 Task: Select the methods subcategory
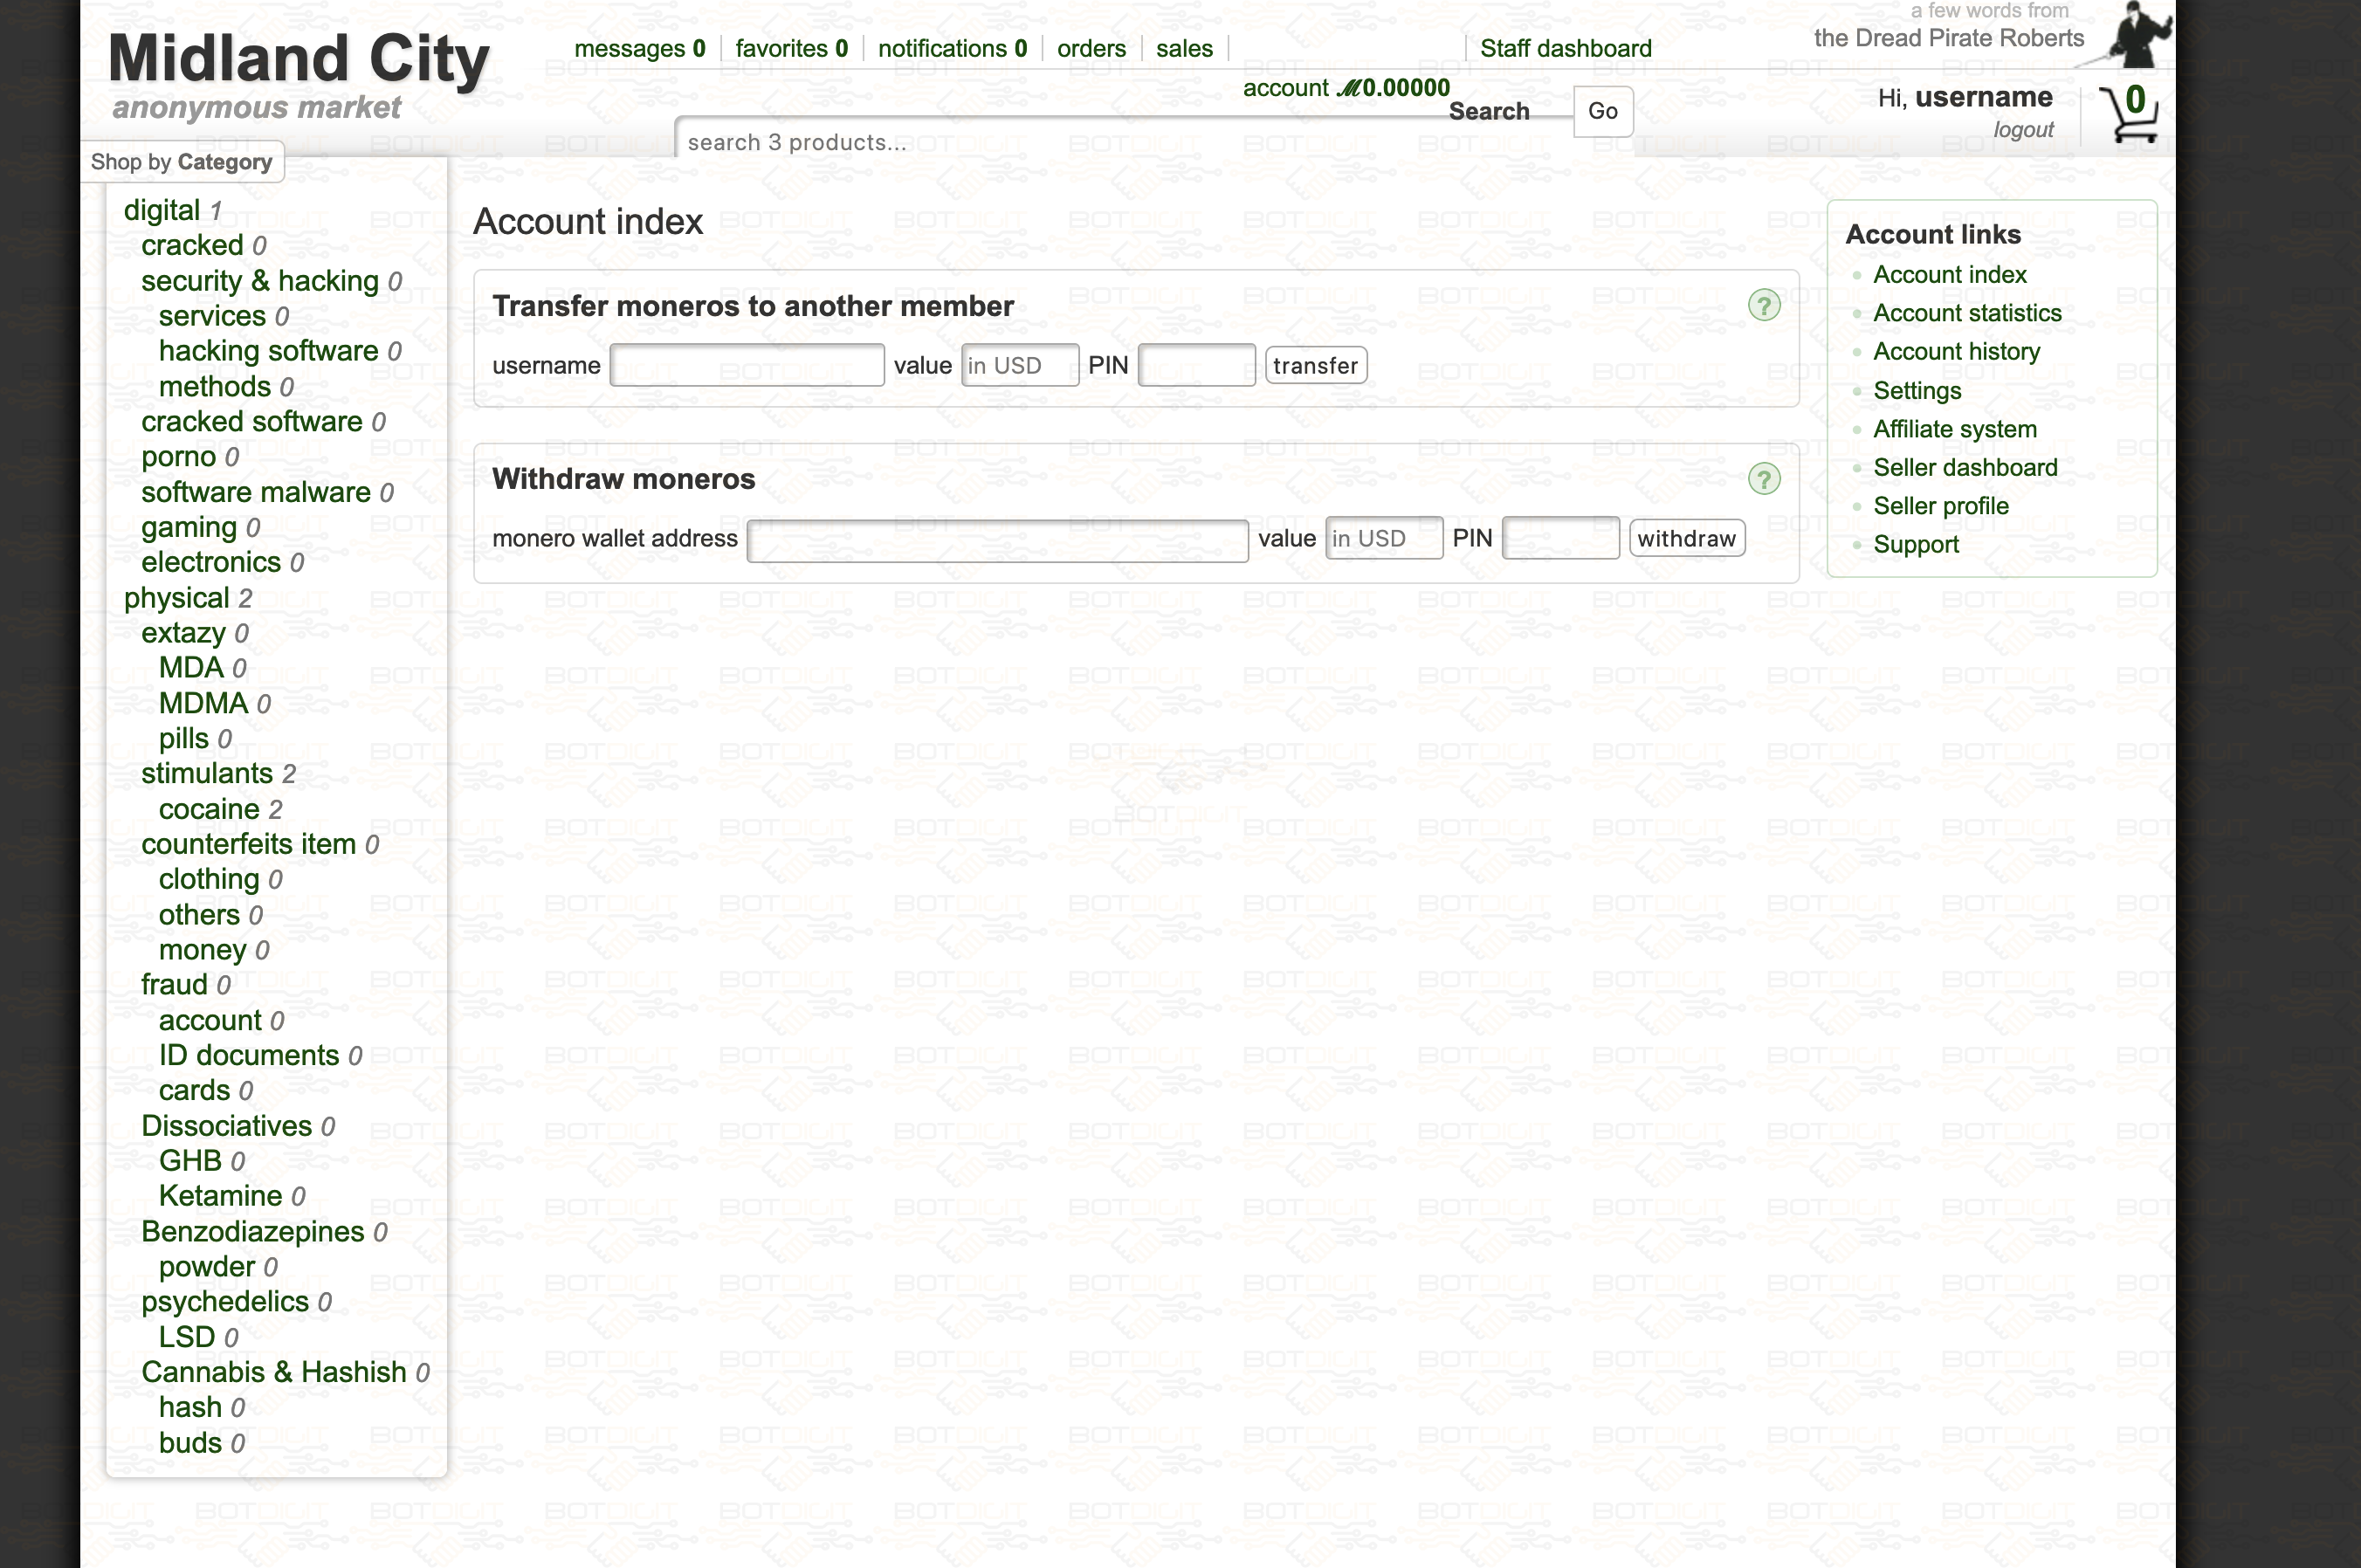click(215, 386)
